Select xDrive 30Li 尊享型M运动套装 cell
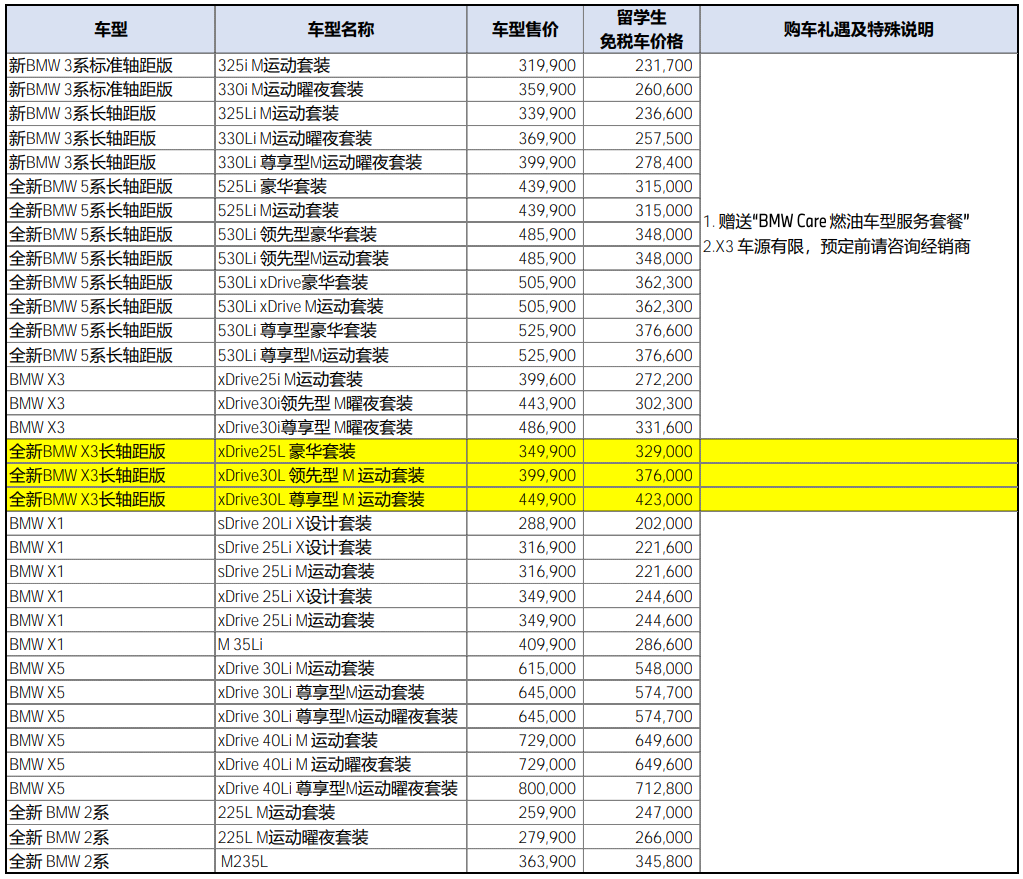The width and height of the screenshot is (1023, 879). point(341,693)
